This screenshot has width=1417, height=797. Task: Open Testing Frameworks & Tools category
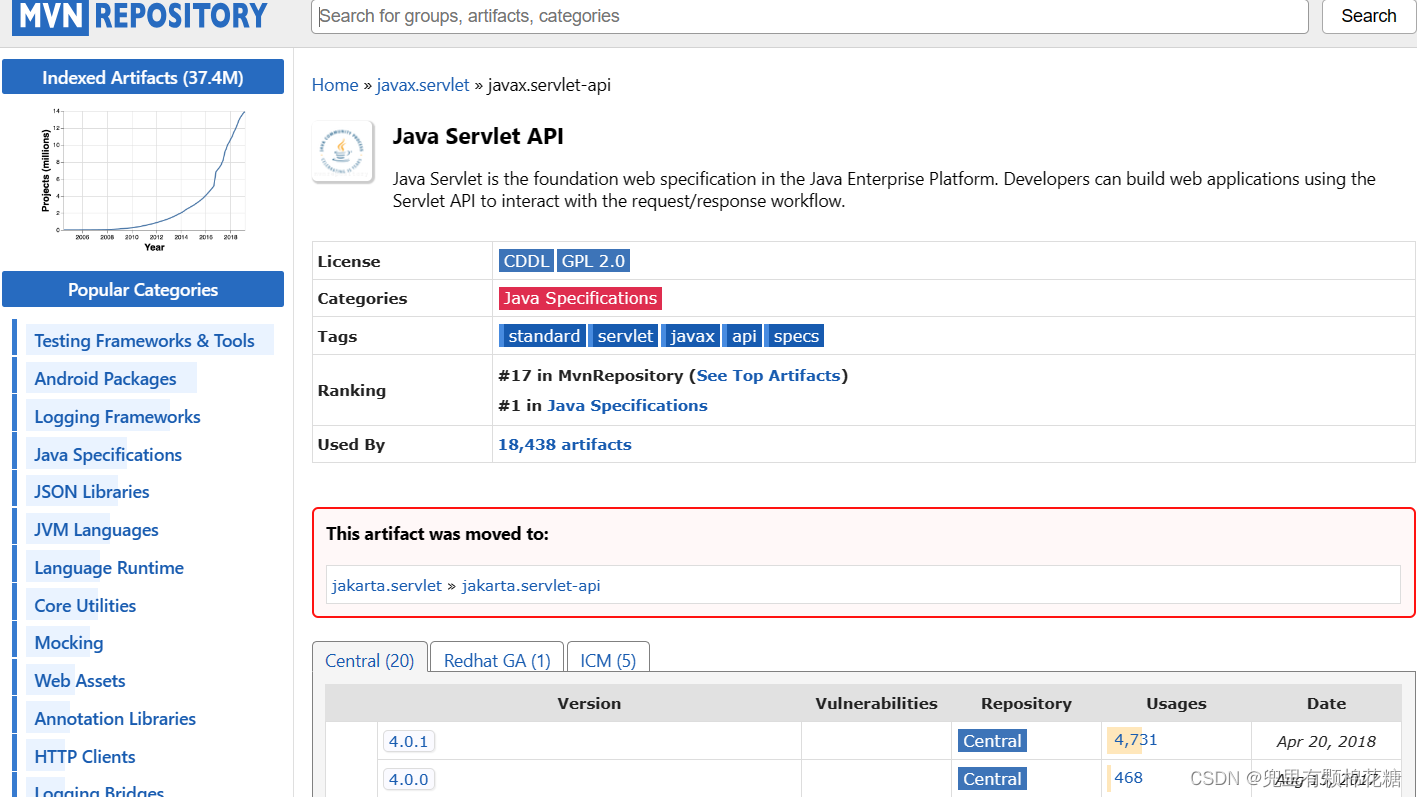(x=144, y=341)
